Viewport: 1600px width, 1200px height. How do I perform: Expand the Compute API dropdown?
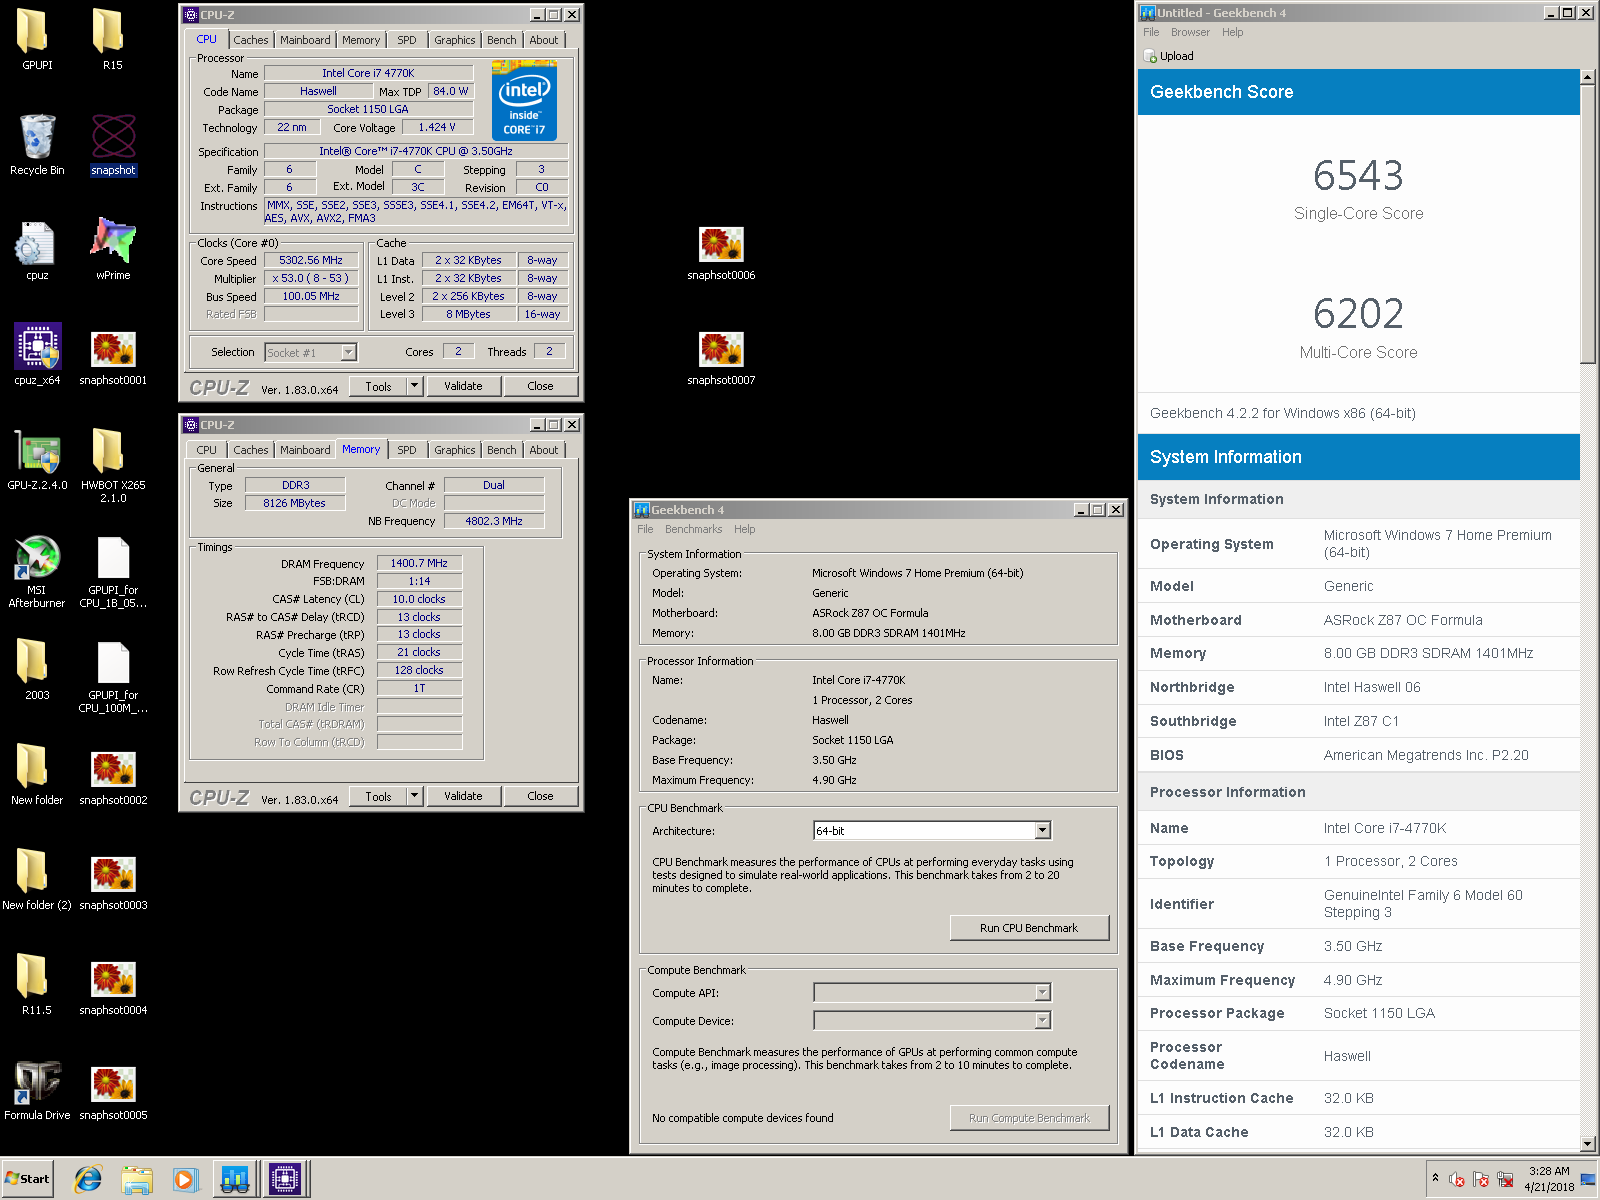[1042, 993]
